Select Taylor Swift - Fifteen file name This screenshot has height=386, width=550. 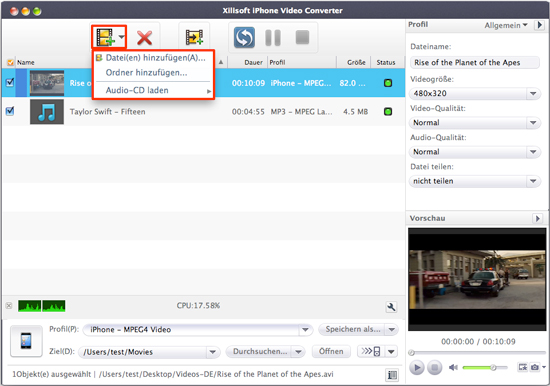click(107, 112)
